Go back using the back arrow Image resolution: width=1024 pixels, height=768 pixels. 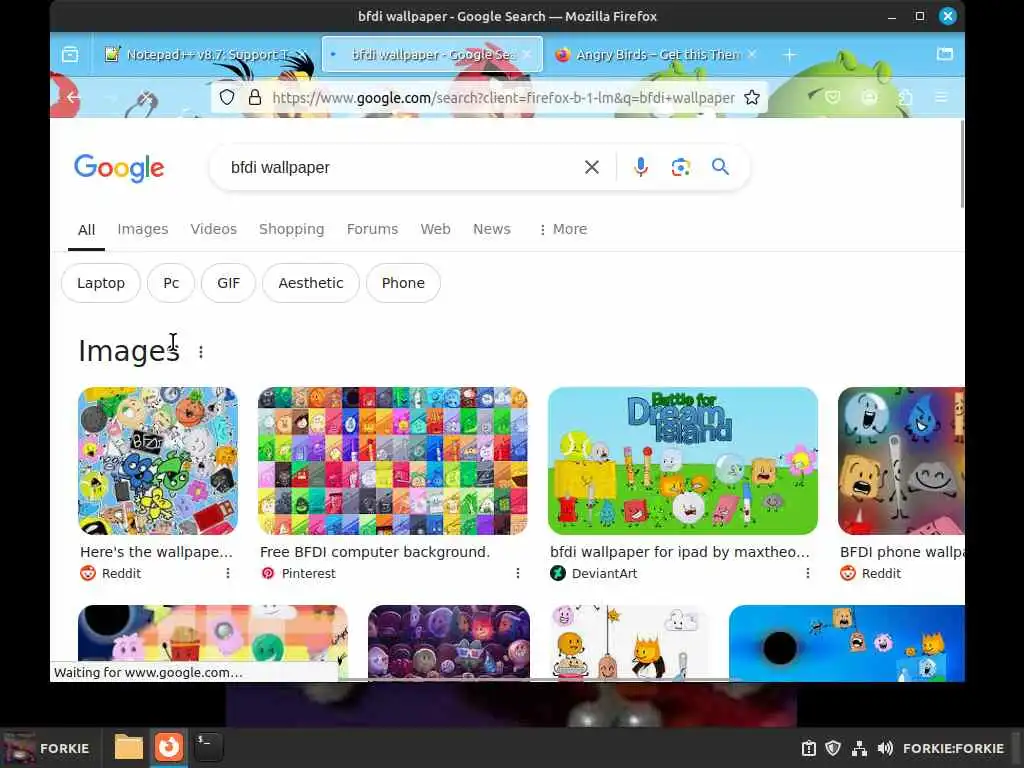[x=73, y=98]
